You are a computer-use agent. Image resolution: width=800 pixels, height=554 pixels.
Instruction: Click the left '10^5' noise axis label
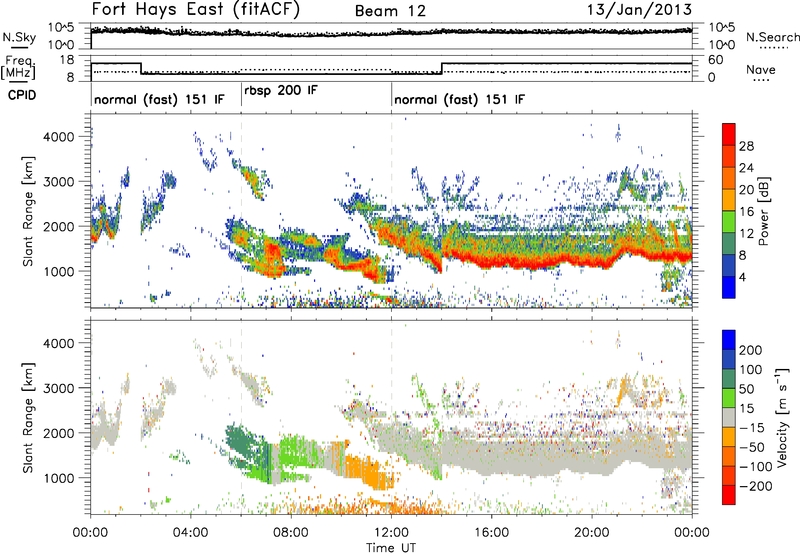click(61, 28)
